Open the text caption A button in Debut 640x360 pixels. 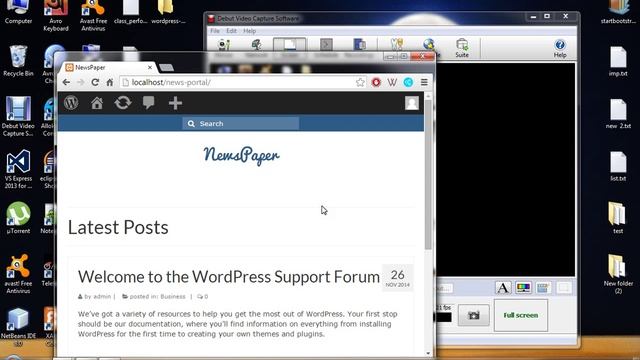pos(503,288)
